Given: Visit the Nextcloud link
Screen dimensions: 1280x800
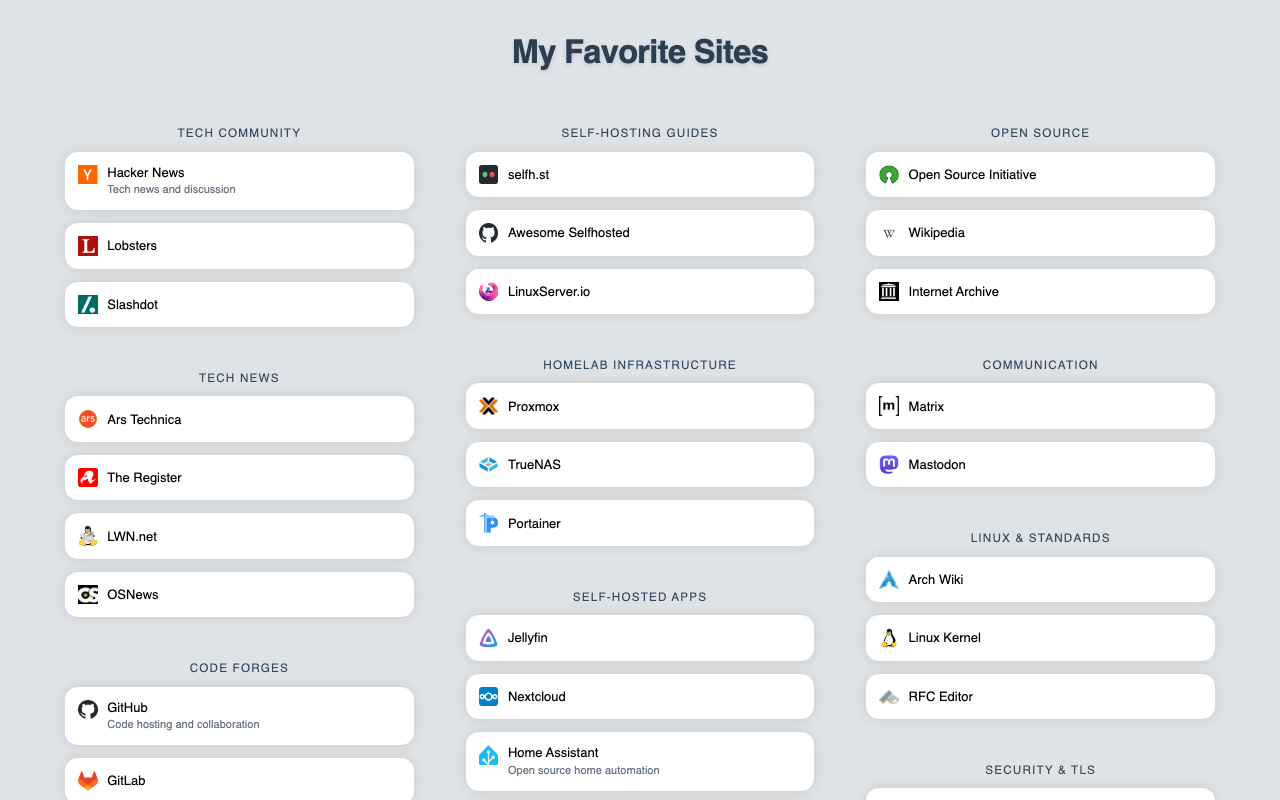Looking at the screenshot, I should coord(640,696).
